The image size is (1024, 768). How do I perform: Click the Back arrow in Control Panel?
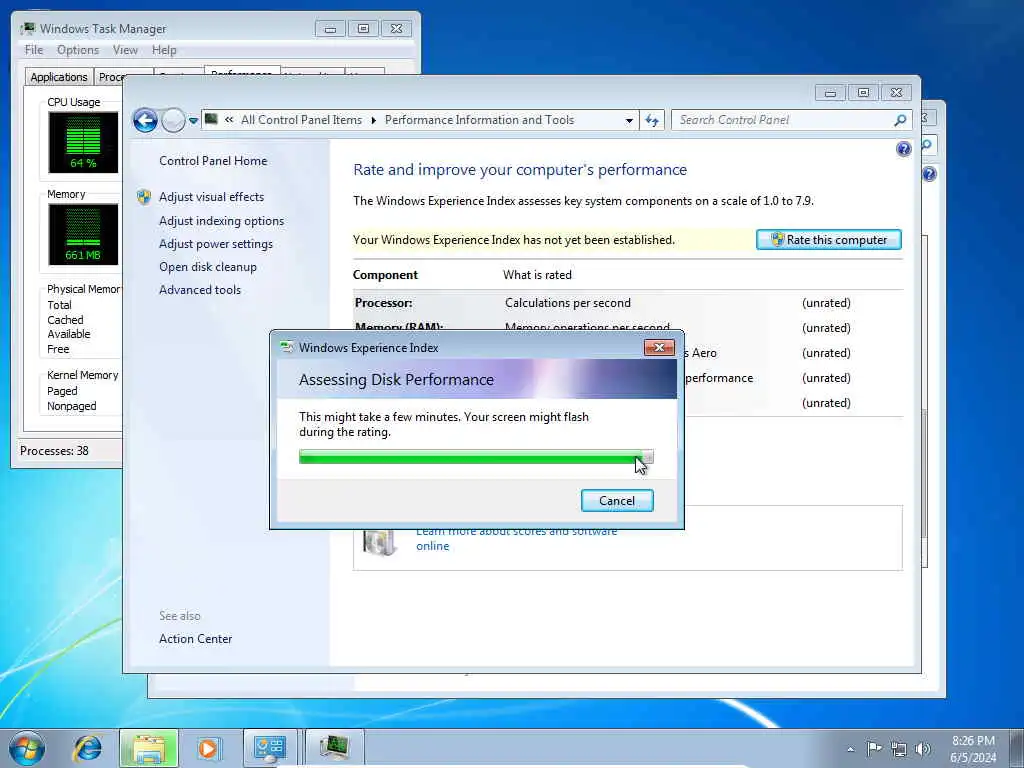point(145,120)
